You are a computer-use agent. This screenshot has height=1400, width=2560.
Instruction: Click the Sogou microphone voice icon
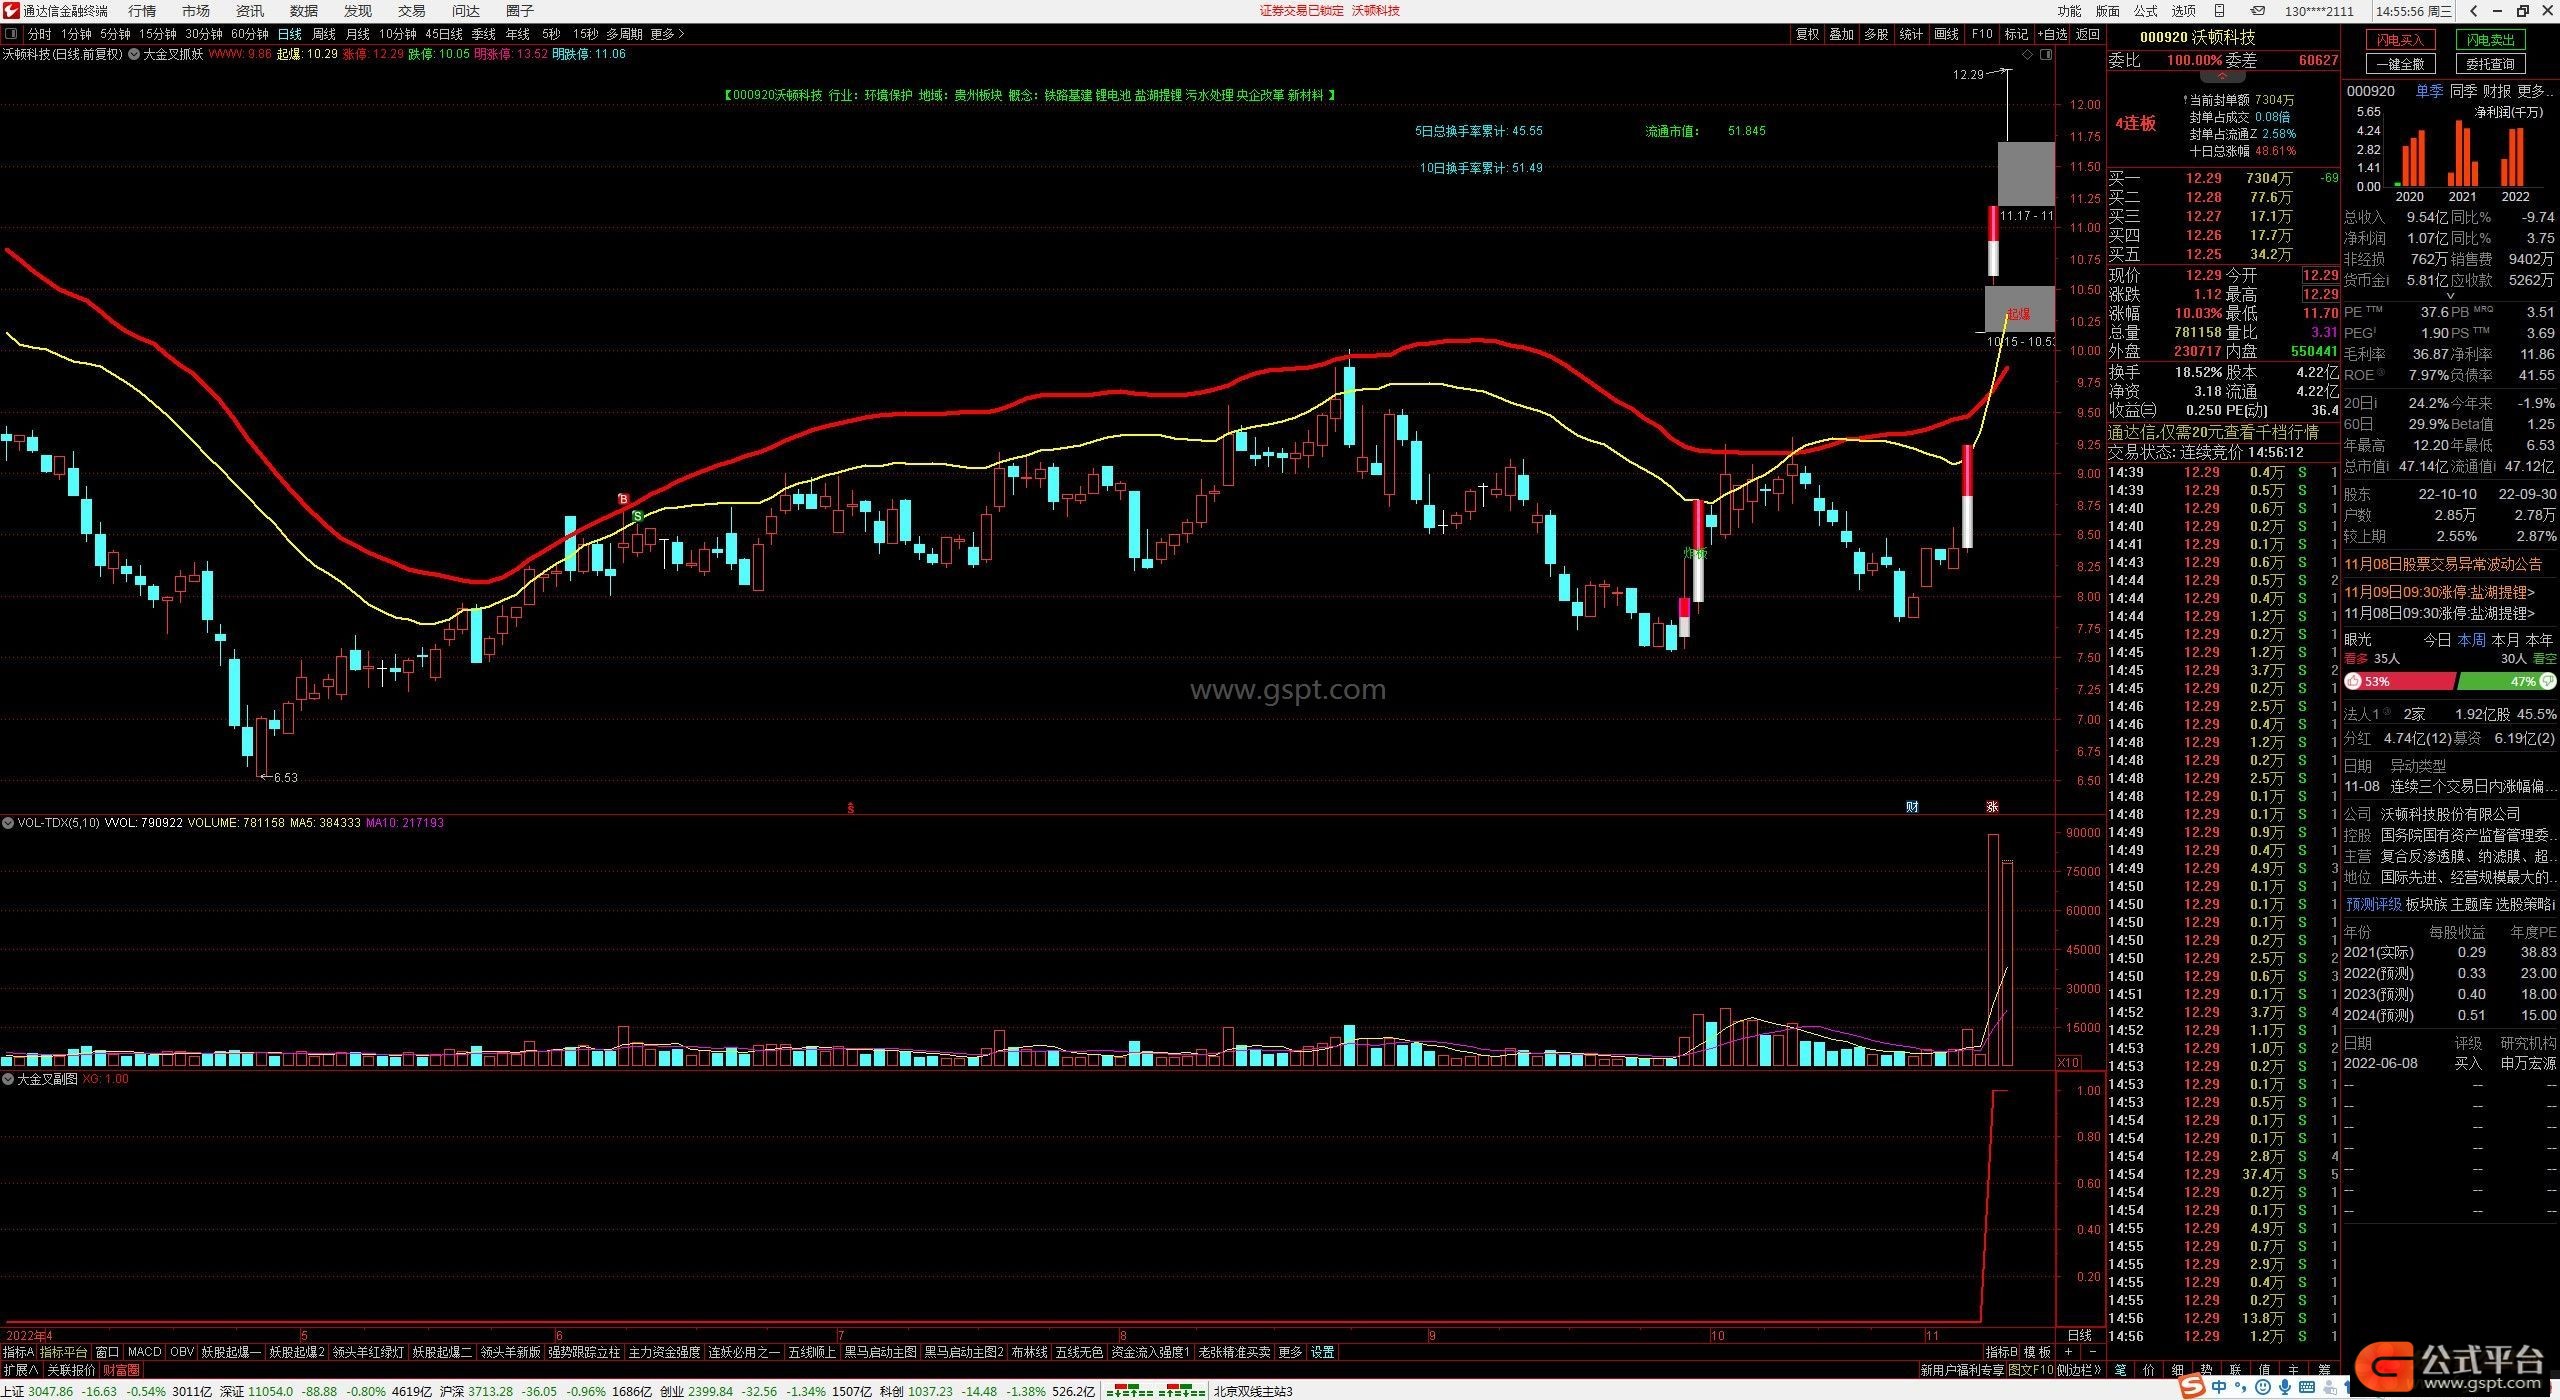click(x=2285, y=1388)
